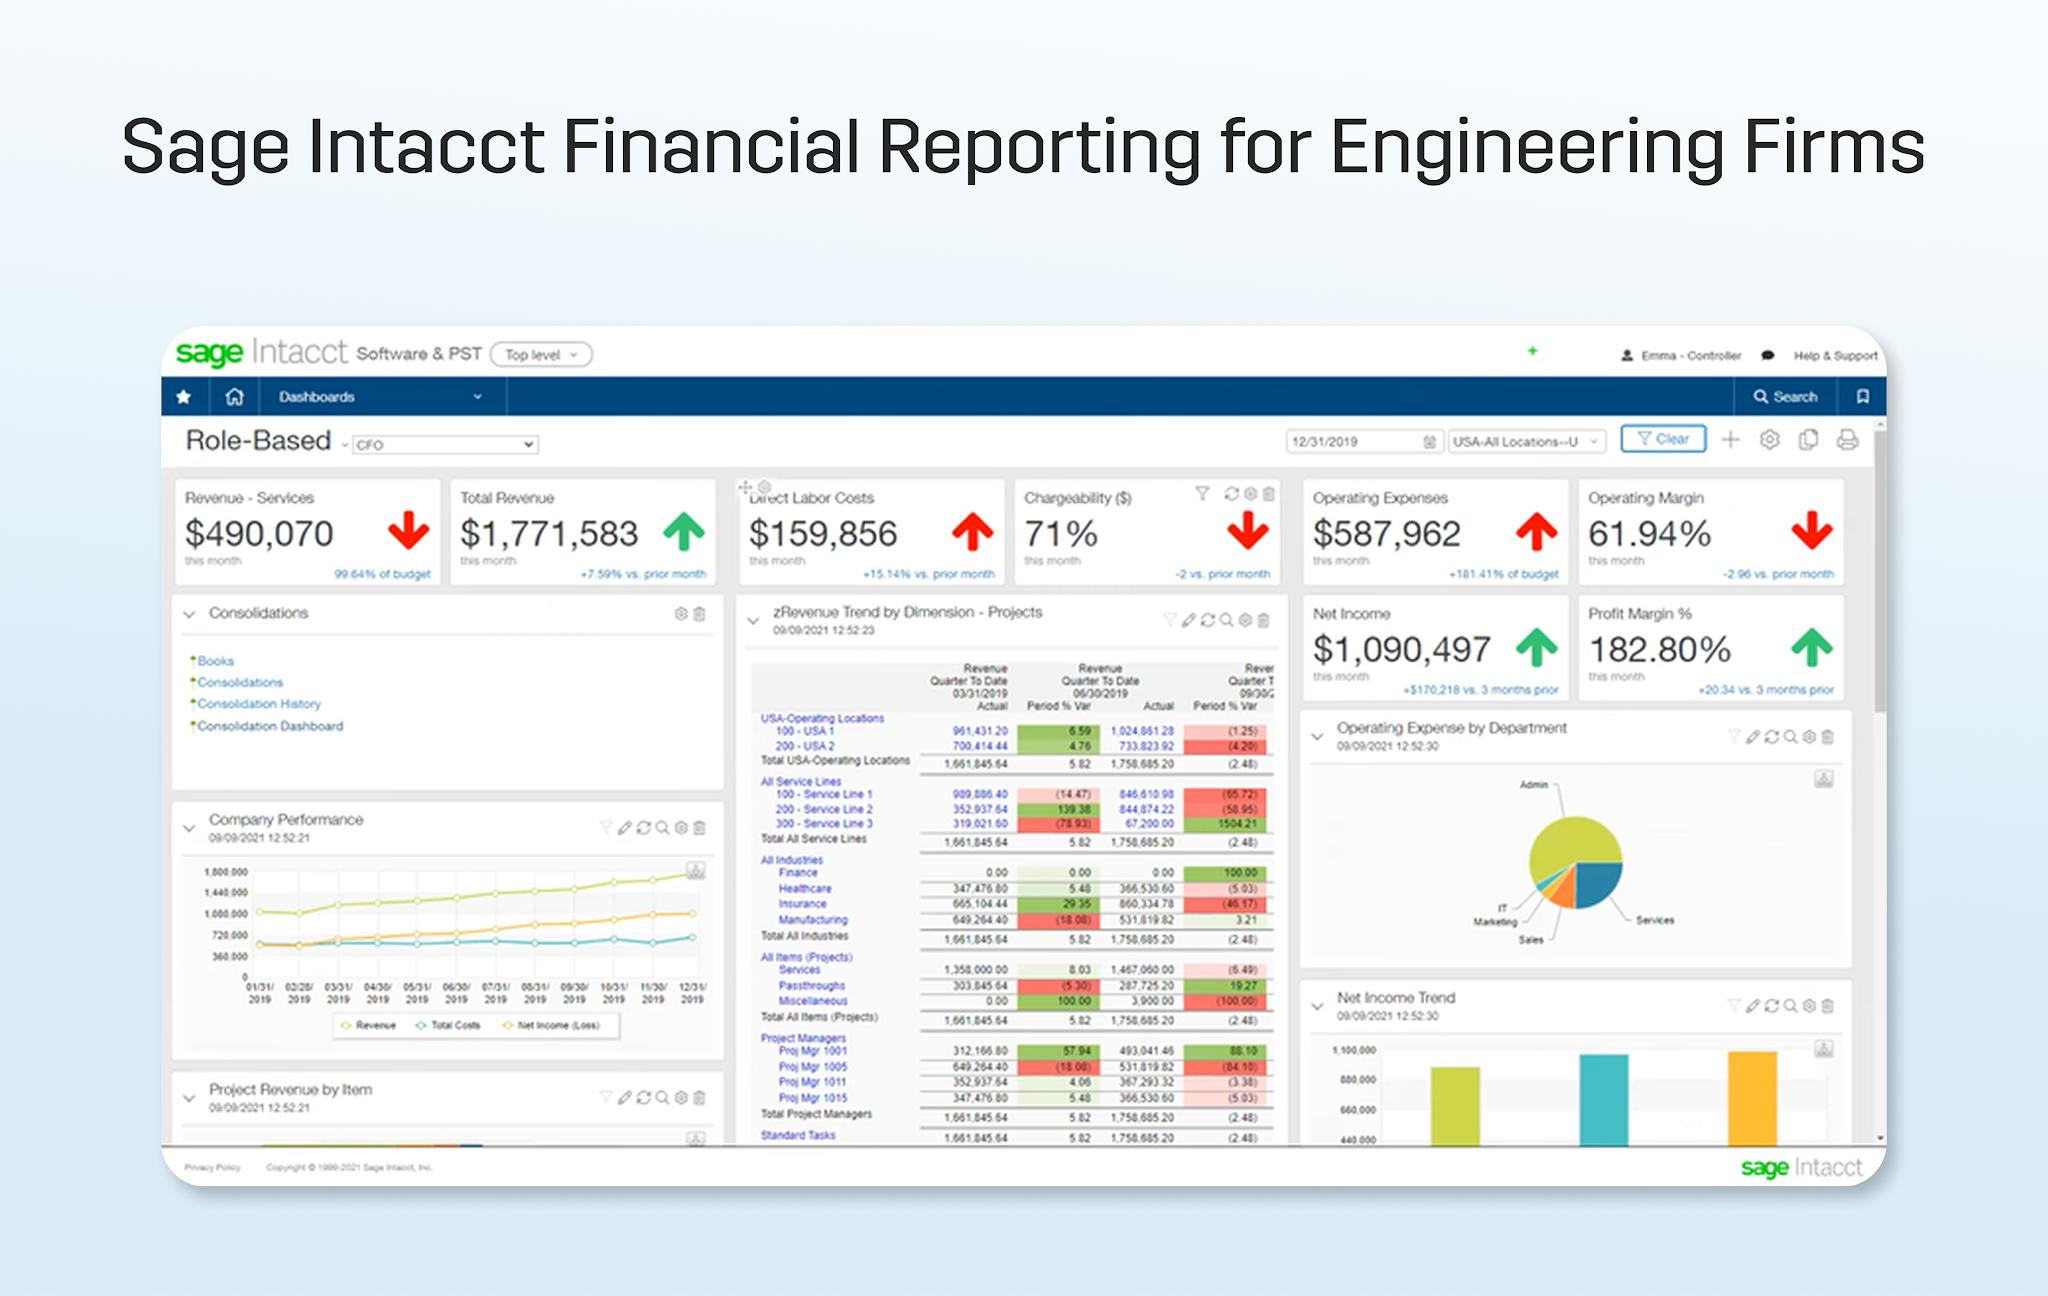Click the Healthcare row in All Industries
The height and width of the screenshot is (1296, 2048).
click(805, 888)
